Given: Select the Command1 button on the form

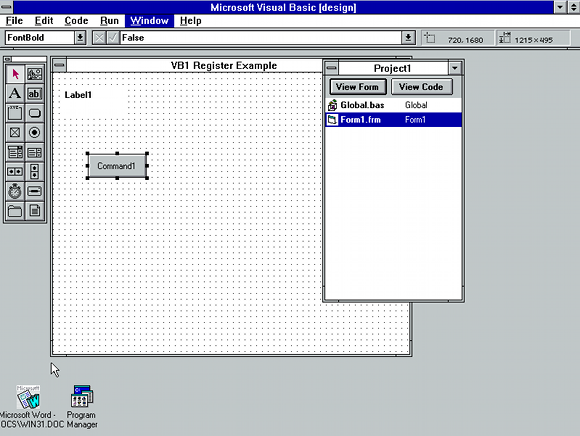Looking at the screenshot, I should click(x=117, y=166).
